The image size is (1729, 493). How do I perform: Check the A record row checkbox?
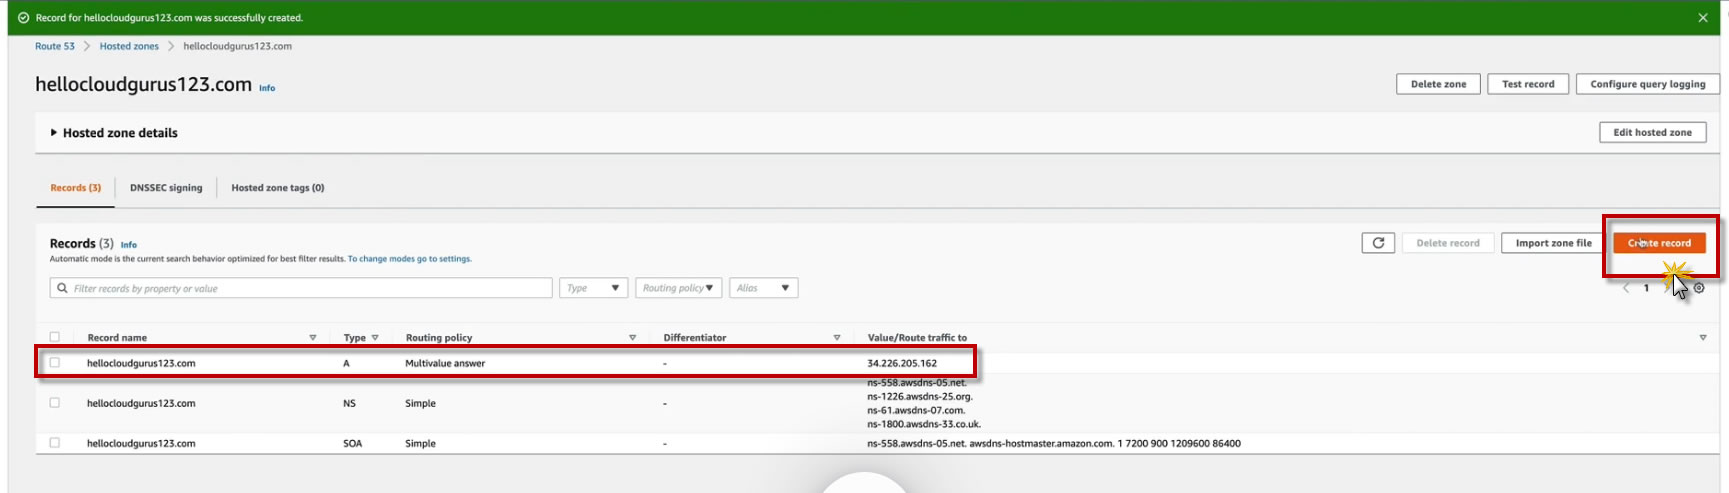55,363
